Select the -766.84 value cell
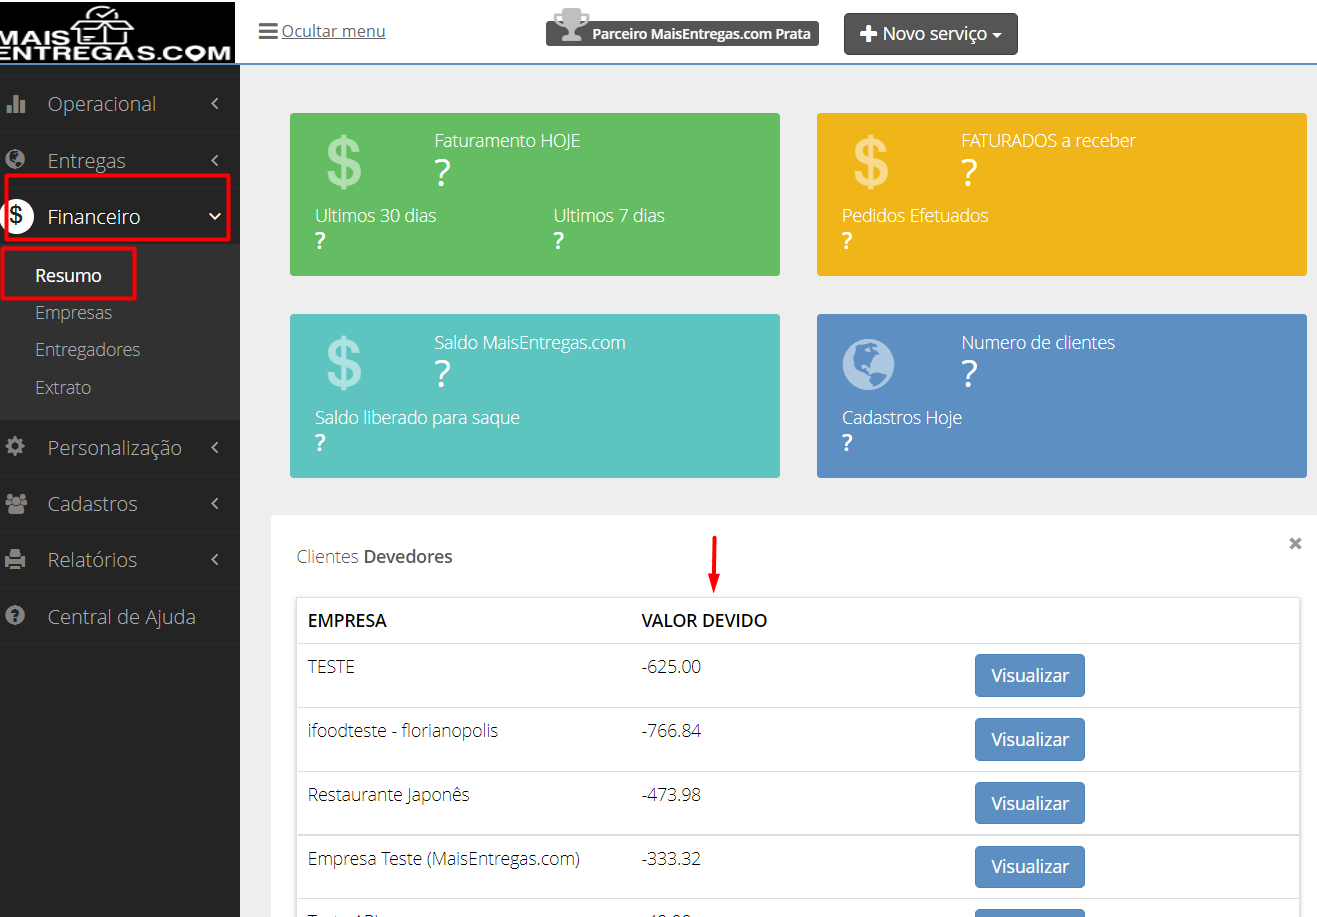 (x=671, y=731)
